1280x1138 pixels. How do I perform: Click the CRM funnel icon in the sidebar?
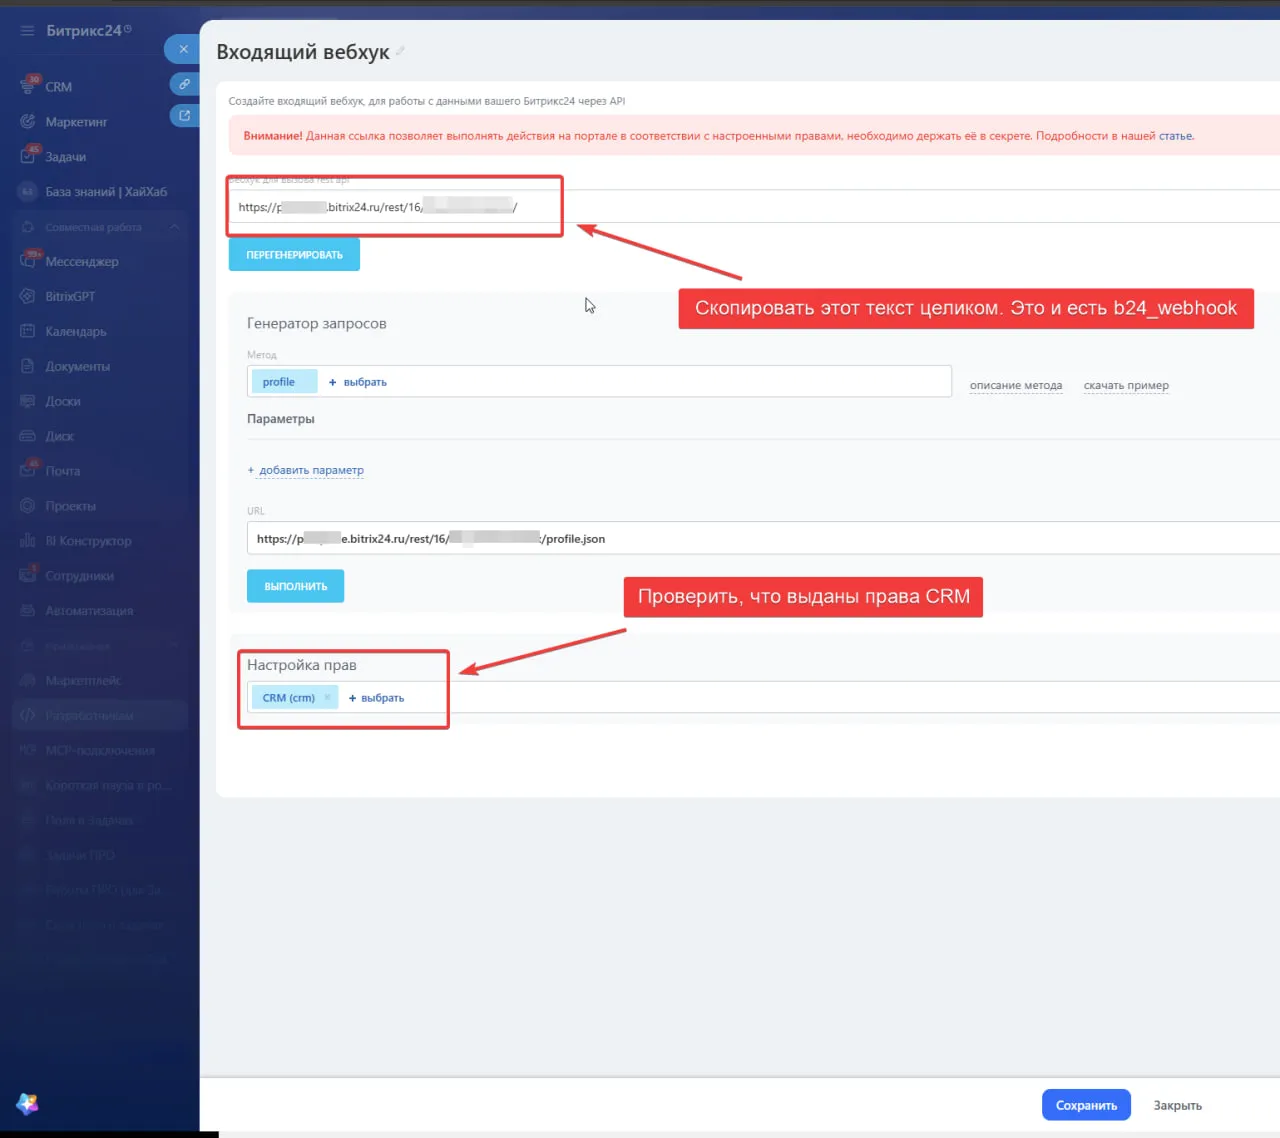[x=28, y=86]
